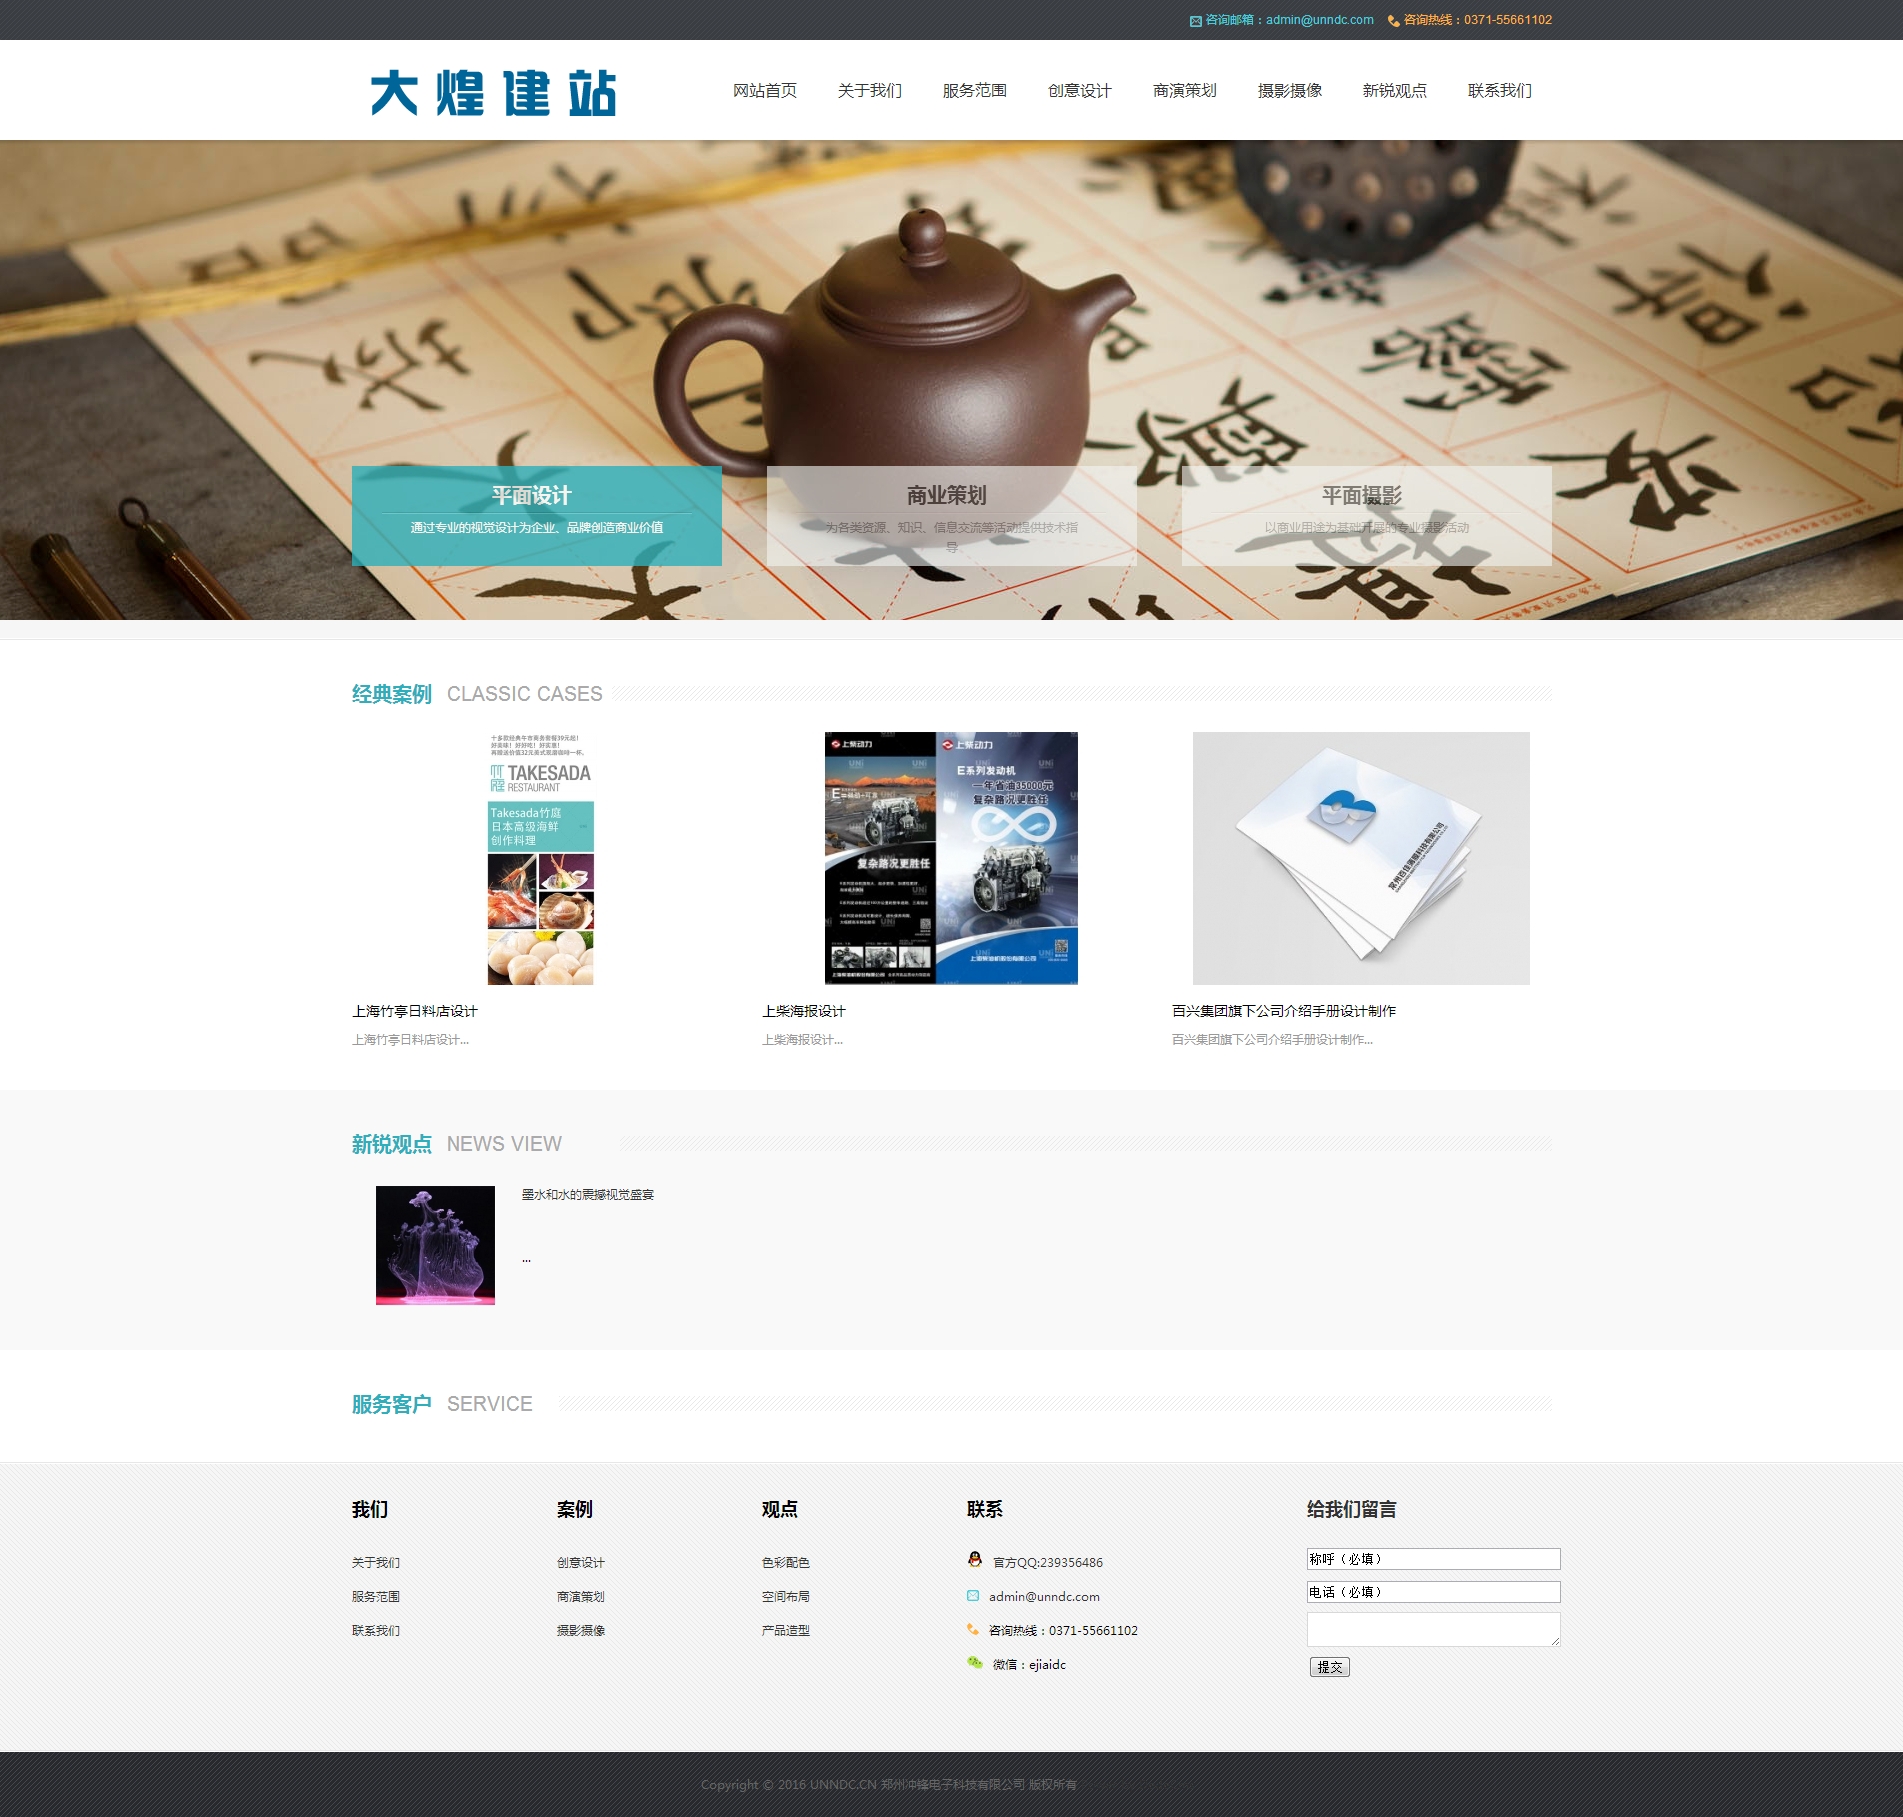
Task: Click the phone hotline icon in top bar
Action: [x=1393, y=21]
